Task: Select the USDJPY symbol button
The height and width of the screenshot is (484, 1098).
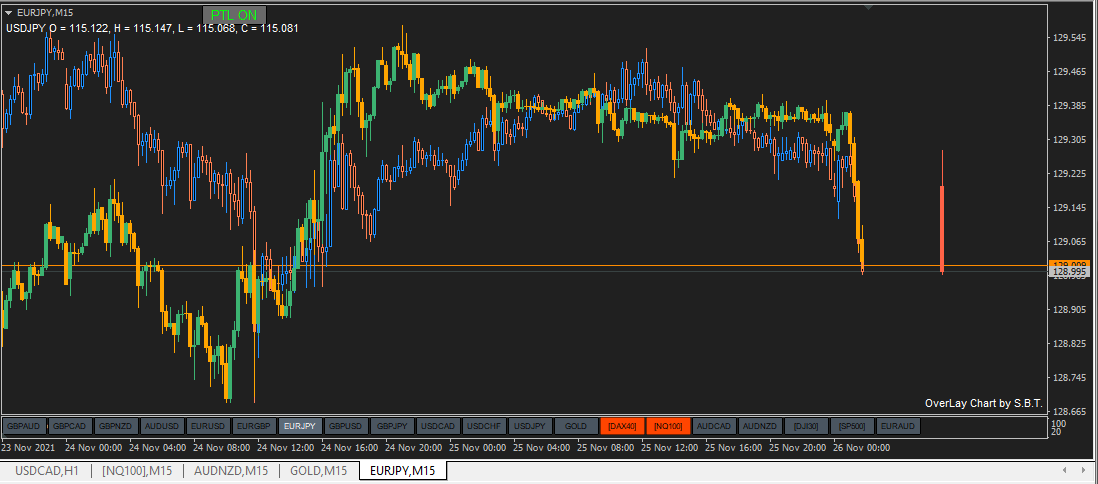Action: point(529,426)
